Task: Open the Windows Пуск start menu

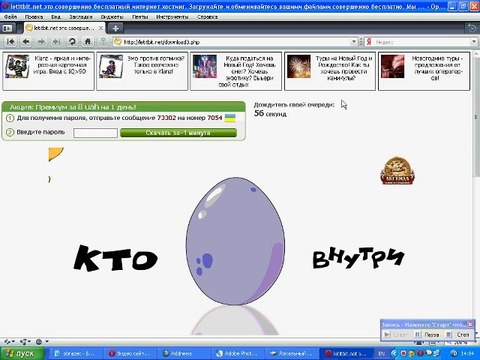Action: point(22,353)
